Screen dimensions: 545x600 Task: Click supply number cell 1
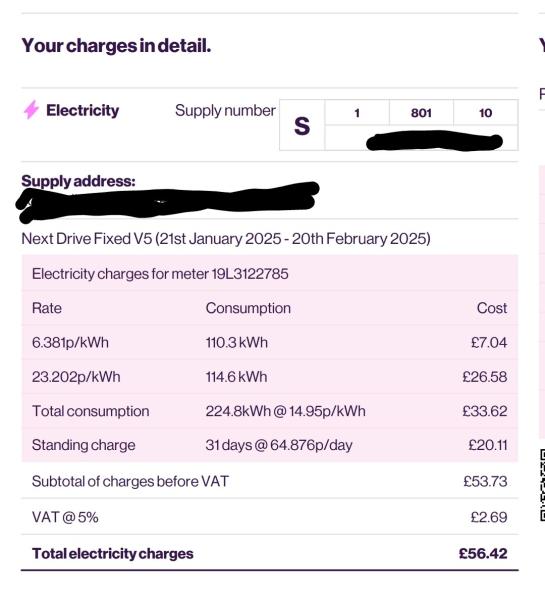(x=357, y=112)
